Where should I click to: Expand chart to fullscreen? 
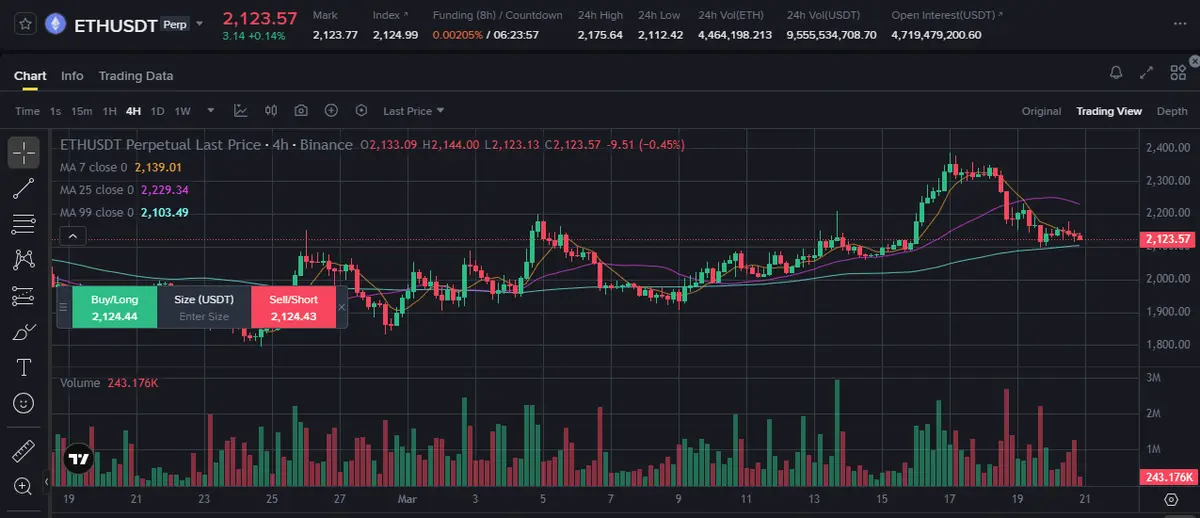point(1146,73)
